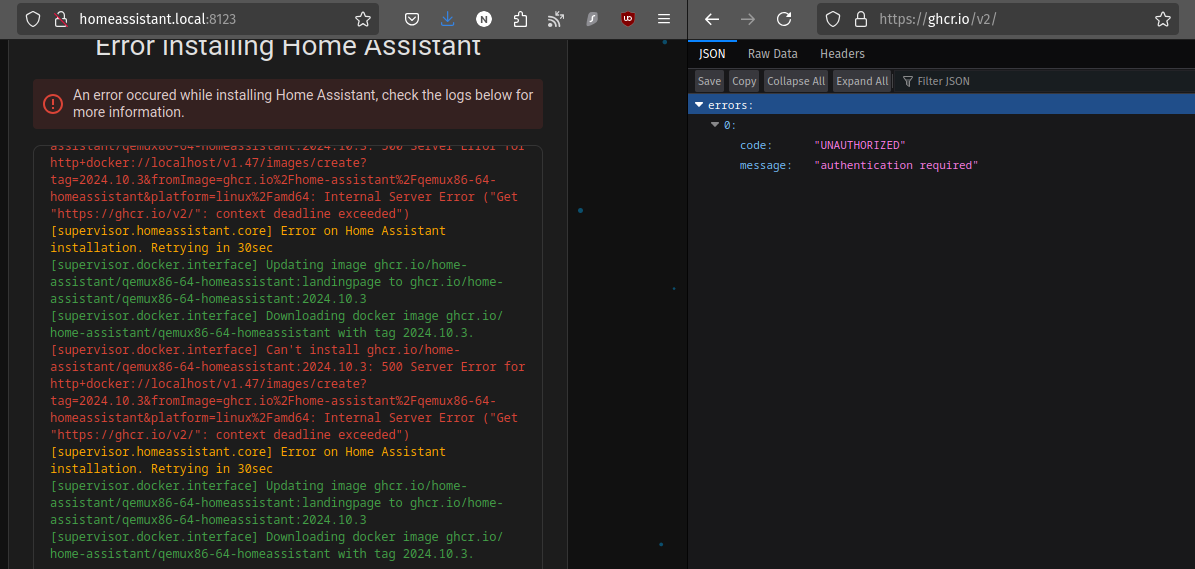Click the Expand All button
The width and height of the screenshot is (1195, 569).
[x=862, y=81]
